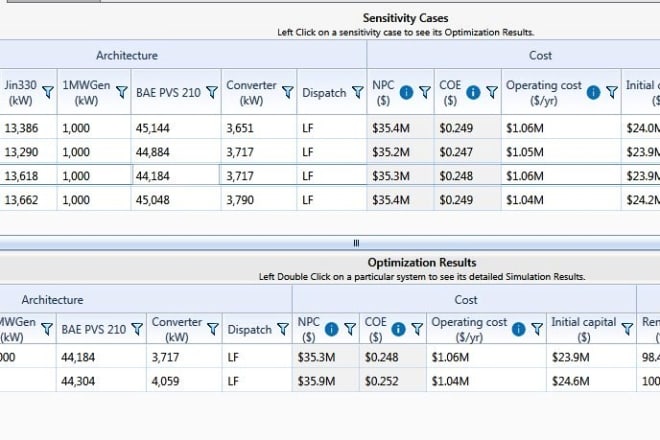660x440 pixels.
Task: Filter Dispatch column in Optimization Results
Action: pyautogui.click(x=283, y=329)
